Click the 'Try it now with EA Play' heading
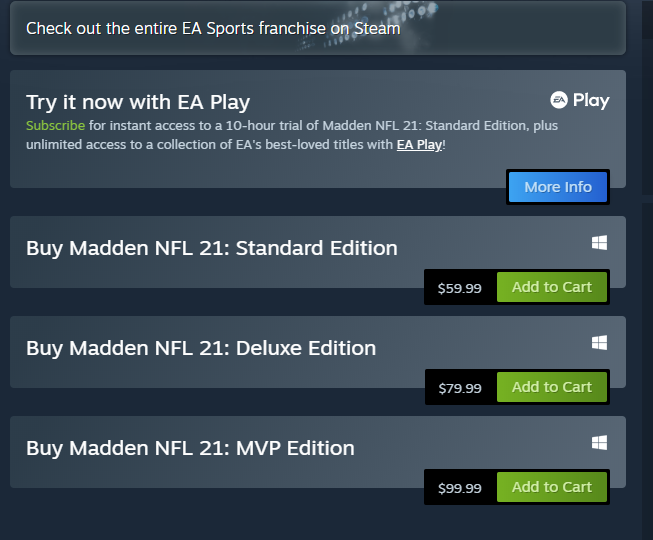Image resolution: width=653 pixels, height=540 pixels. 138,102
